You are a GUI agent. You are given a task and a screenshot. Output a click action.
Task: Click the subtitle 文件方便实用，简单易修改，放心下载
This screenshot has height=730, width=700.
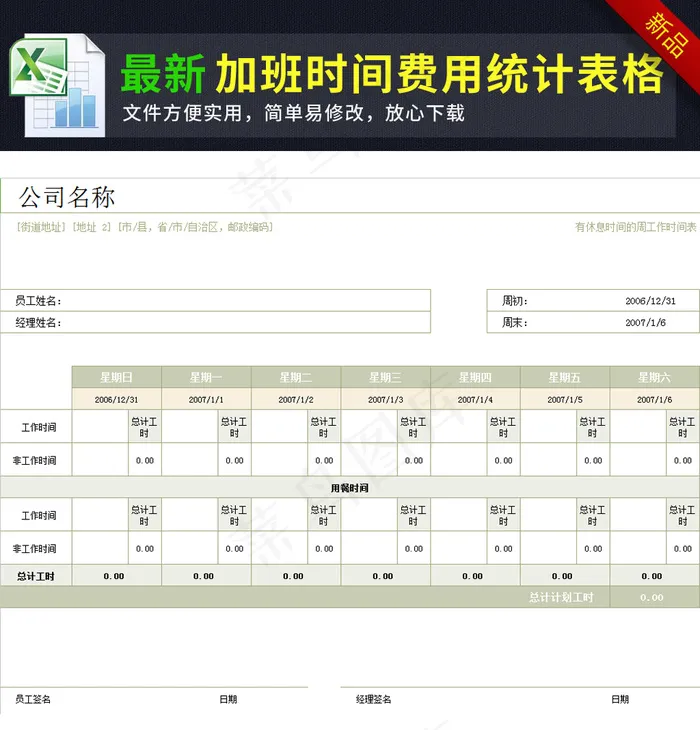point(293,113)
